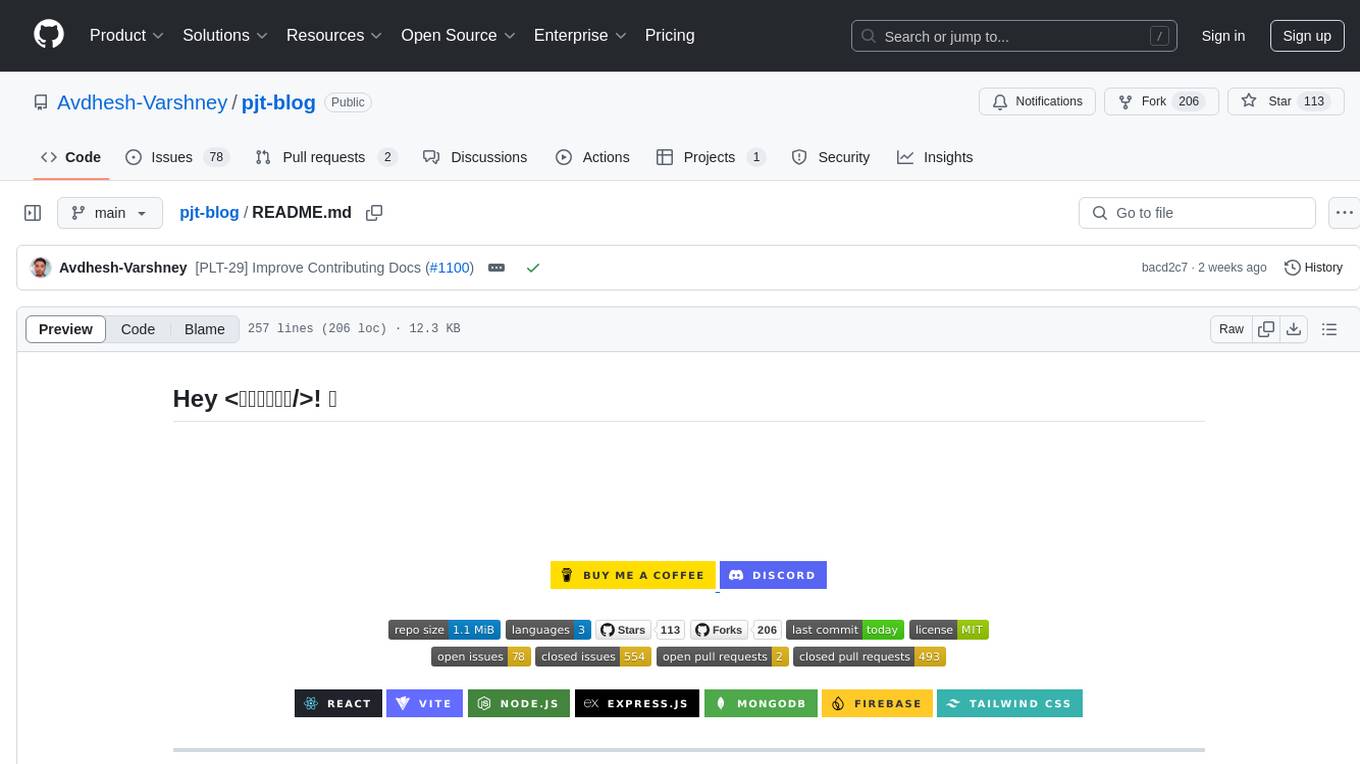Click the Buy Me a Coffee badge
Screen dimensions: 1360x764
633,575
